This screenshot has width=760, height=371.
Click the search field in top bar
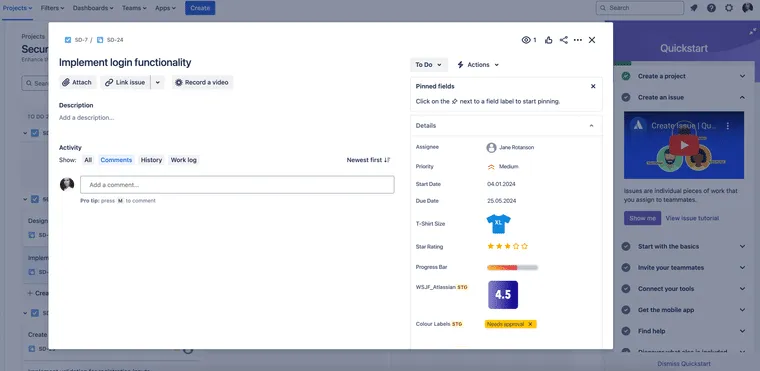pyautogui.click(x=640, y=8)
